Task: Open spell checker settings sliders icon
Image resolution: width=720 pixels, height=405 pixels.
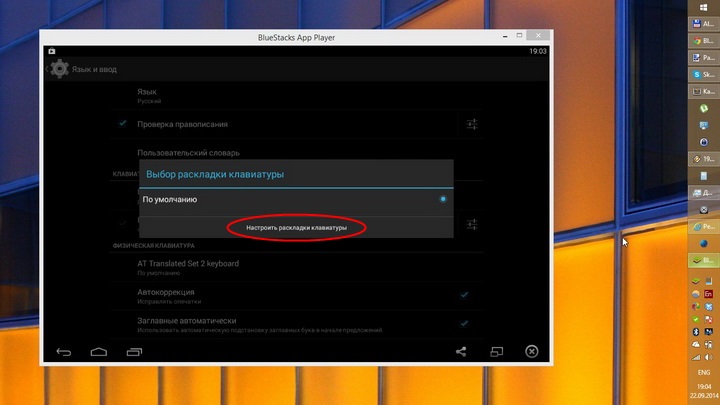Action: (472, 124)
